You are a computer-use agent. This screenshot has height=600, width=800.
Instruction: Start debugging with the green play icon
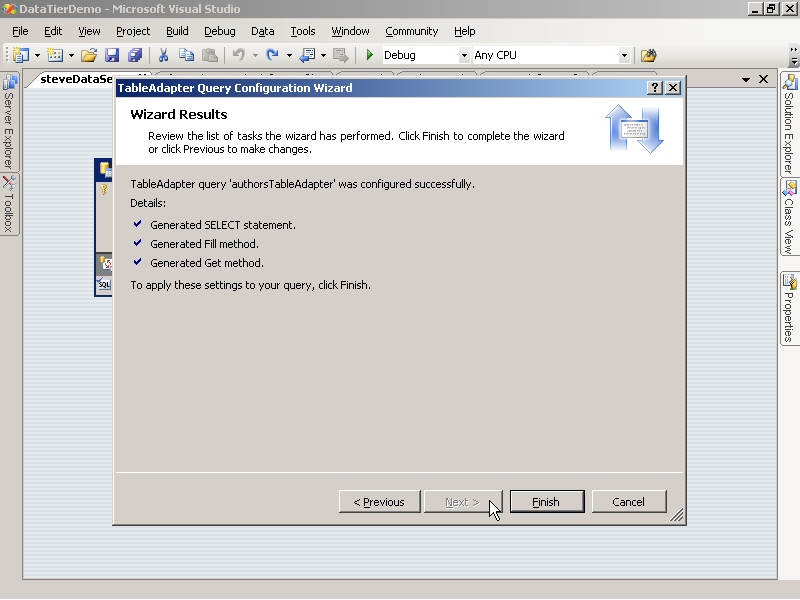370,55
